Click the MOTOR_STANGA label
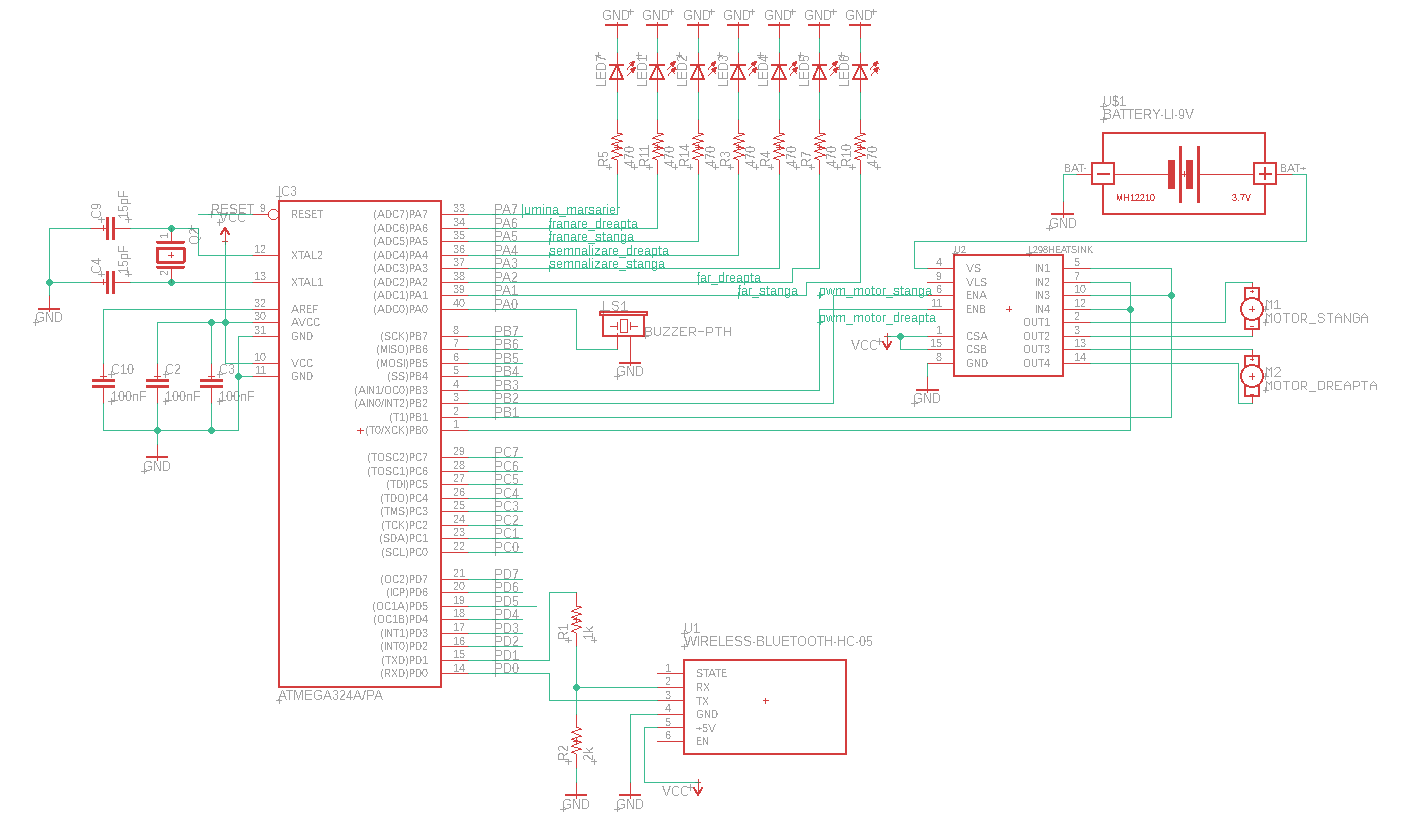 [1317, 318]
